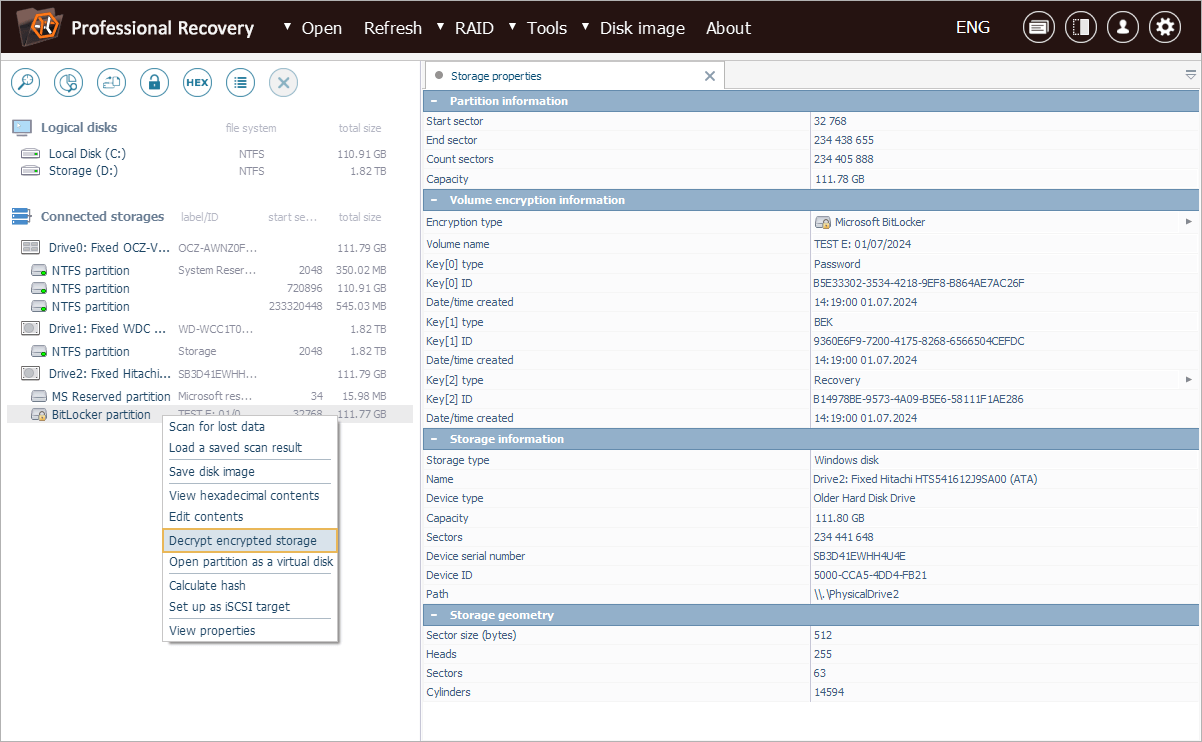Viewport: 1202px width, 742px height.
Task: Click the stacked windows icon in header
Action: [1038, 28]
